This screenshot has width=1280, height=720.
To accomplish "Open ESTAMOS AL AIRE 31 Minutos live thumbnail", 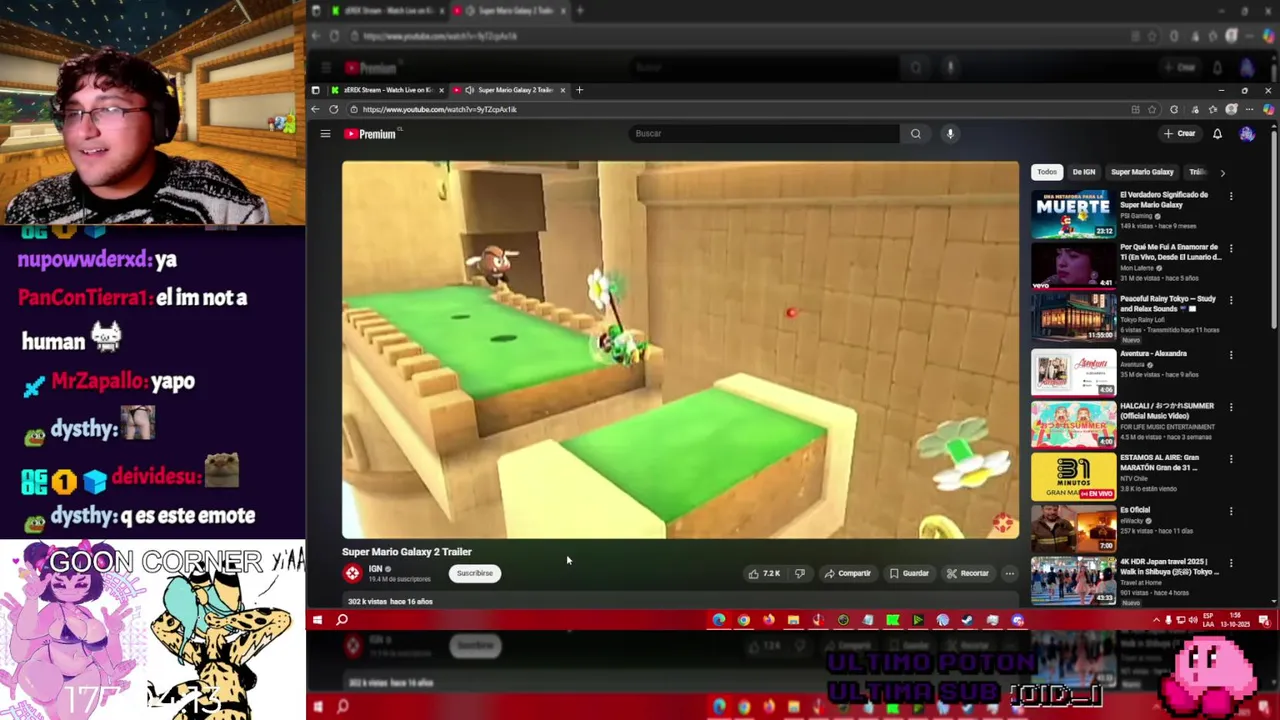I will pos(1073,477).
